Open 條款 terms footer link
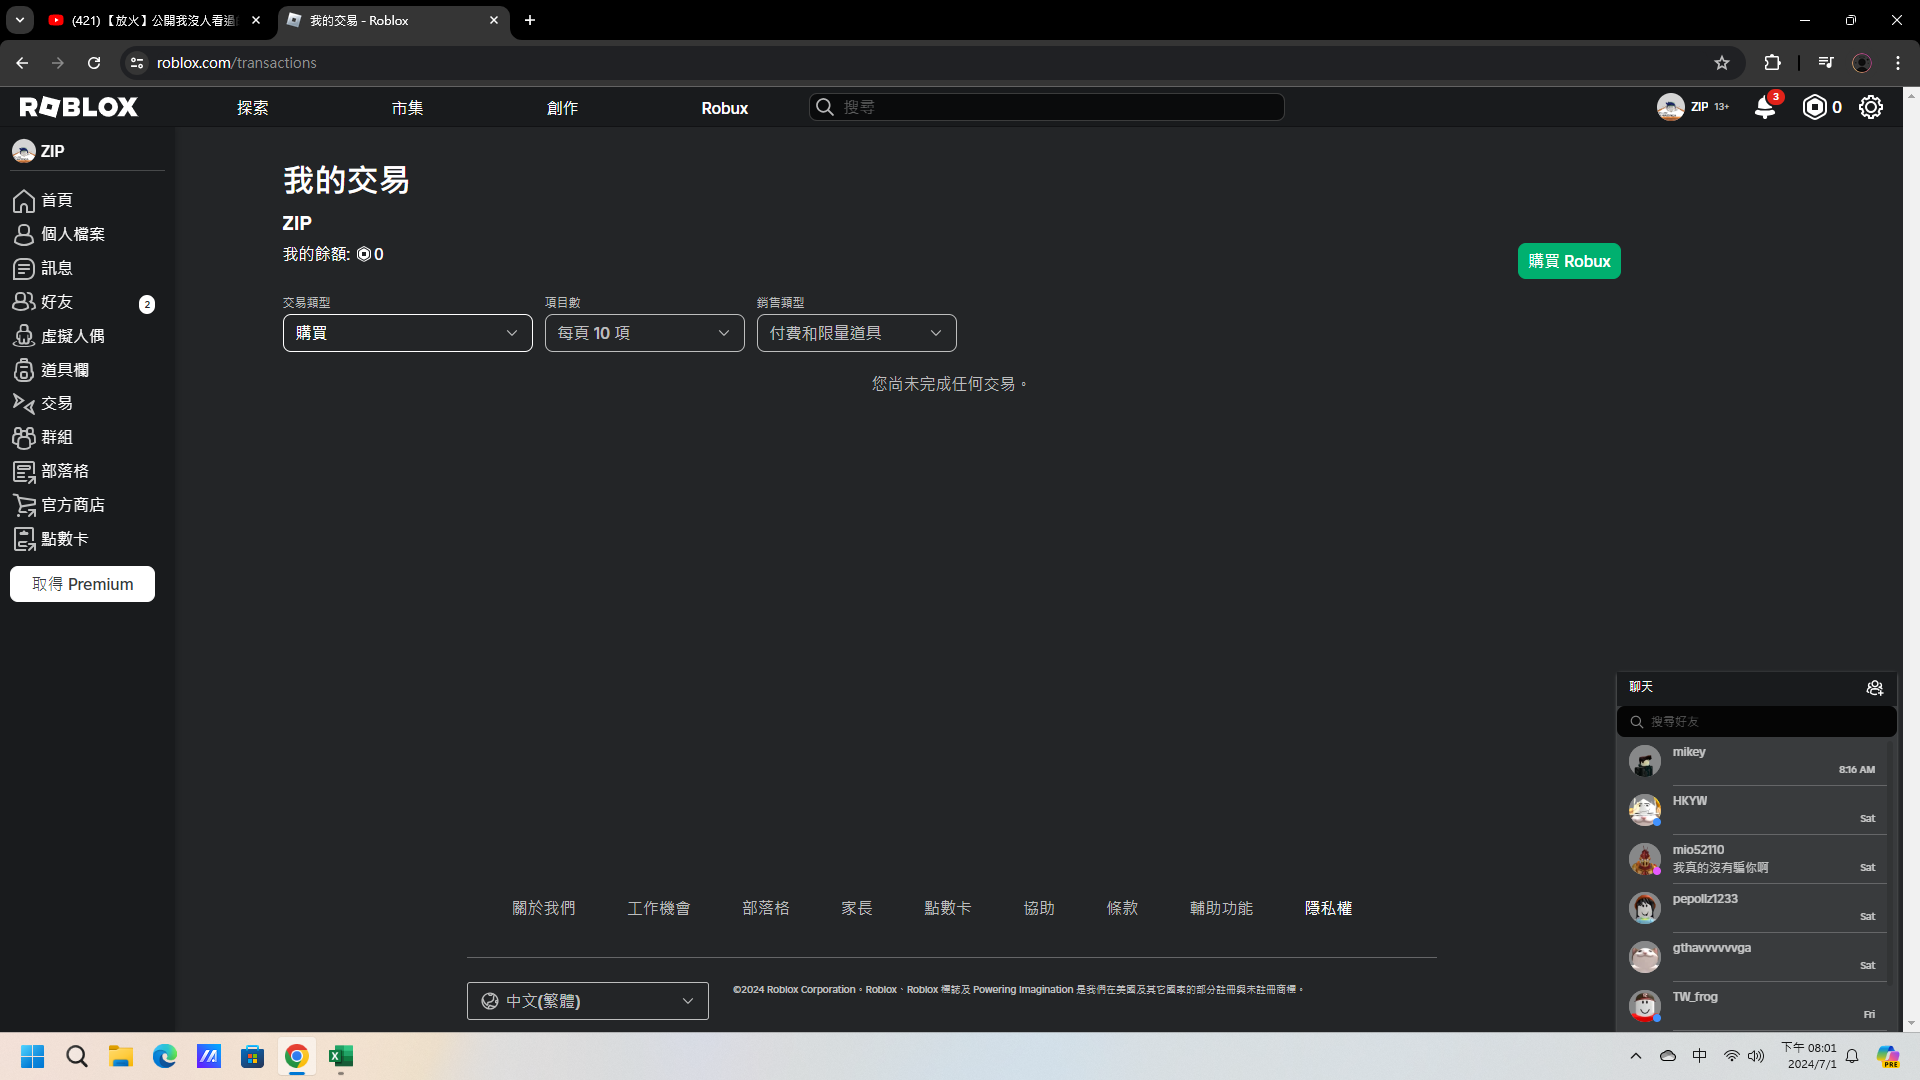 [x=1122, y=908]
